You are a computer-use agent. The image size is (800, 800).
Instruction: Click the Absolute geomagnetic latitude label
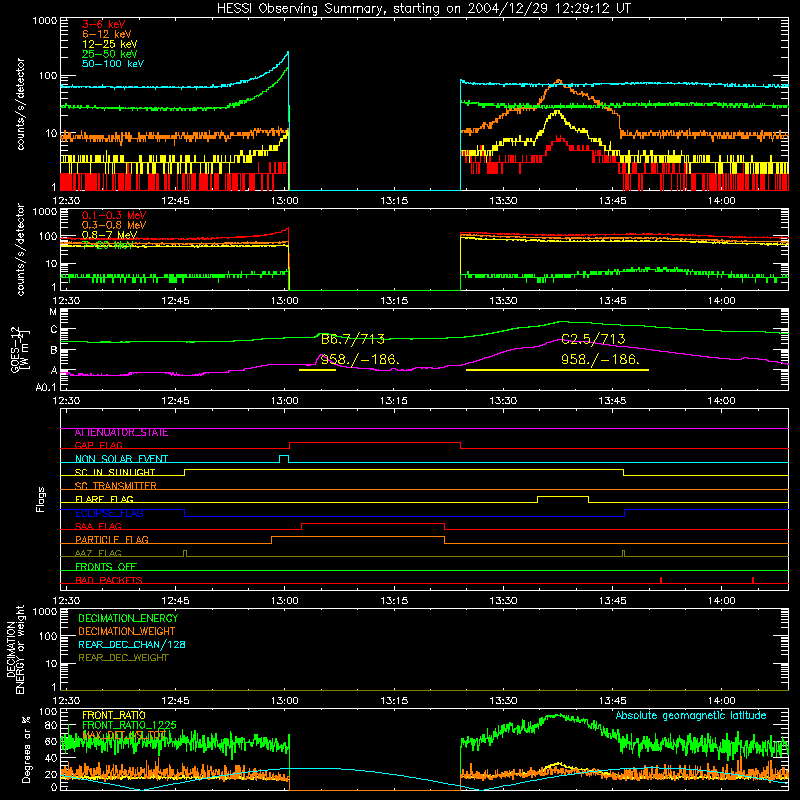(691, 715)
